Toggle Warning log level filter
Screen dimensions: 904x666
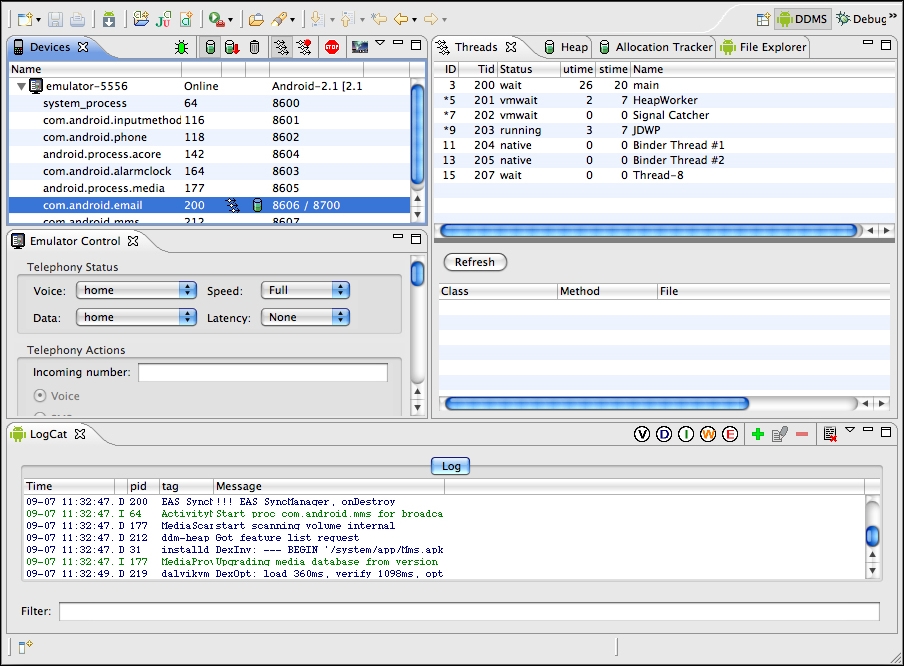(x=708, y=434)
